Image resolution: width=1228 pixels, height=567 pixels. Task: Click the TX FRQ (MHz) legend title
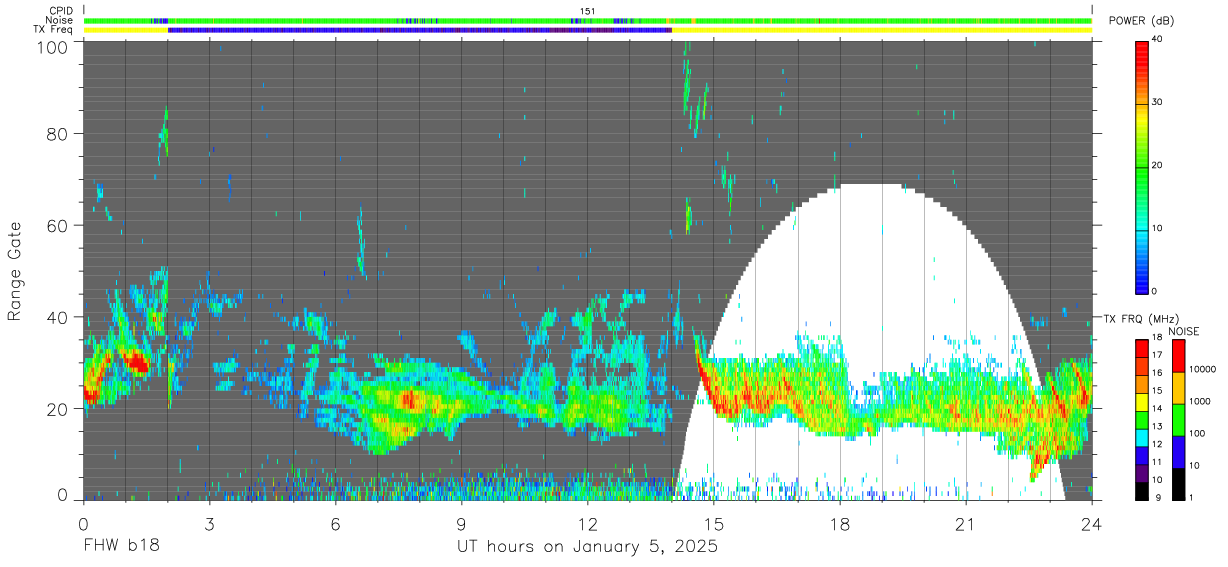1143,319
